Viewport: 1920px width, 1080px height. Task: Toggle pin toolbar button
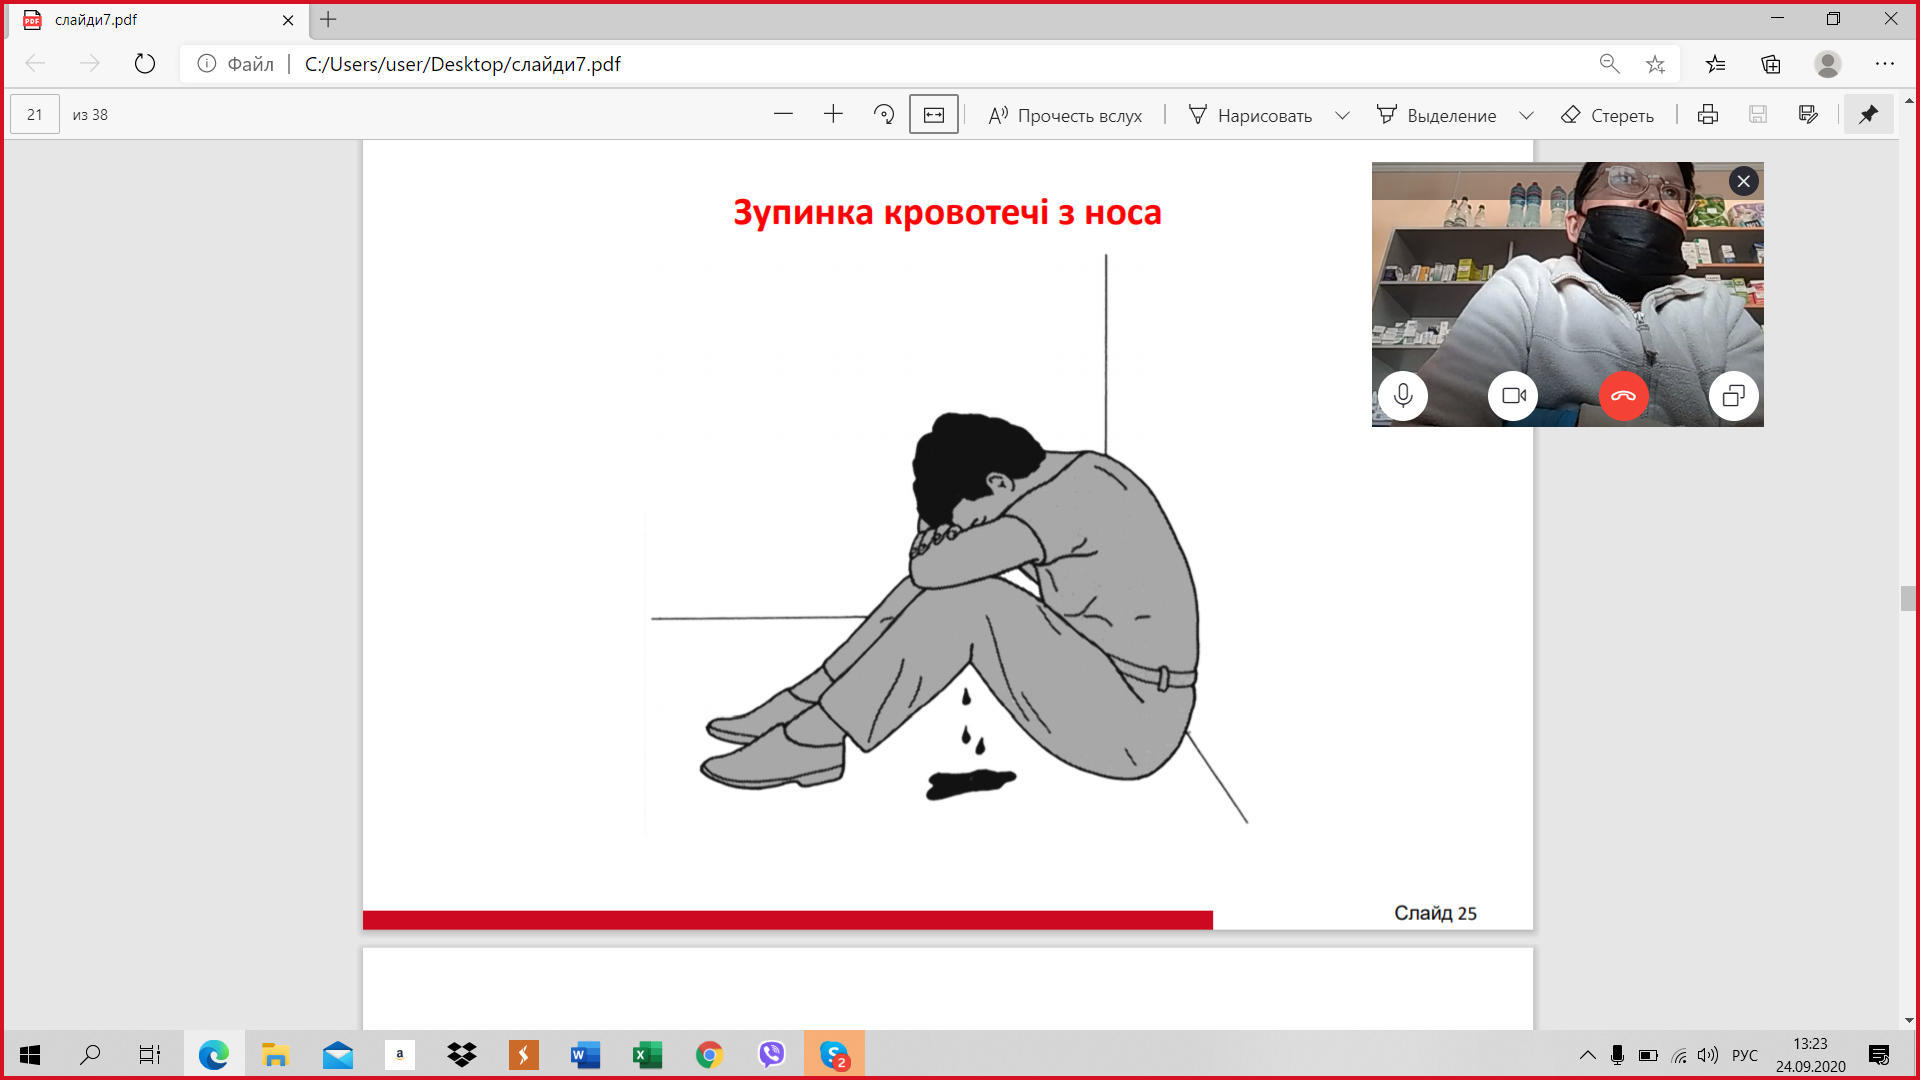click(1868, 115)
